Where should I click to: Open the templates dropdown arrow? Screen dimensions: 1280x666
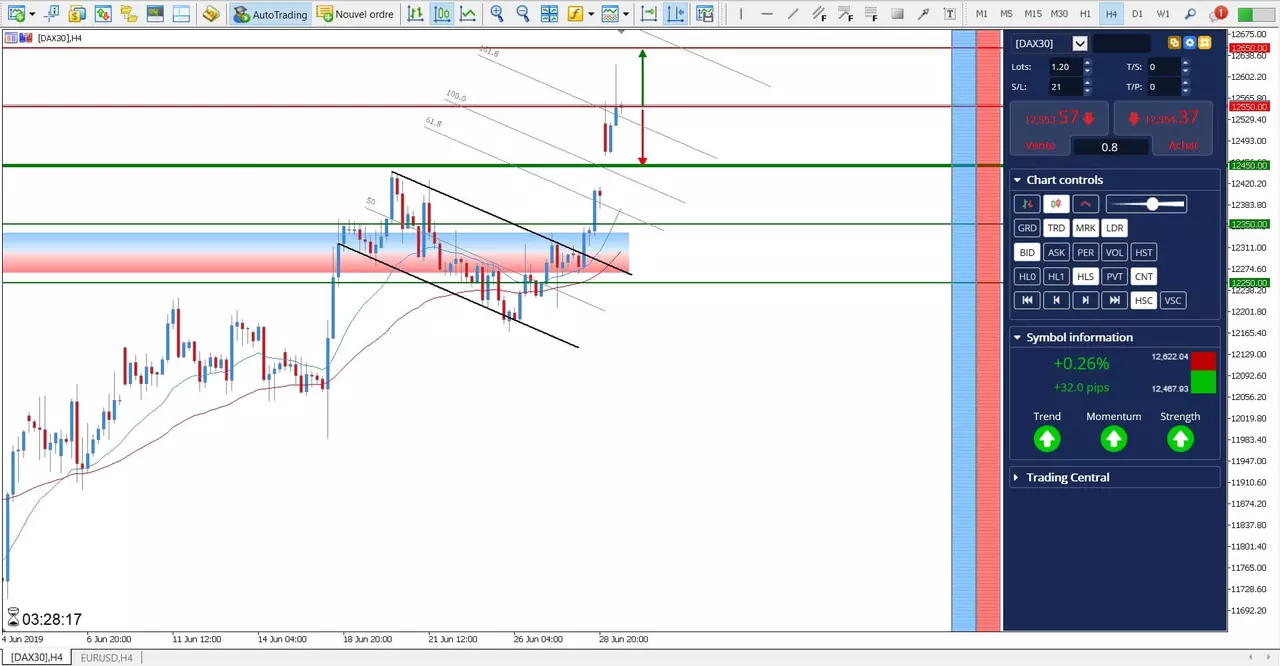click(x=626, y=14)
